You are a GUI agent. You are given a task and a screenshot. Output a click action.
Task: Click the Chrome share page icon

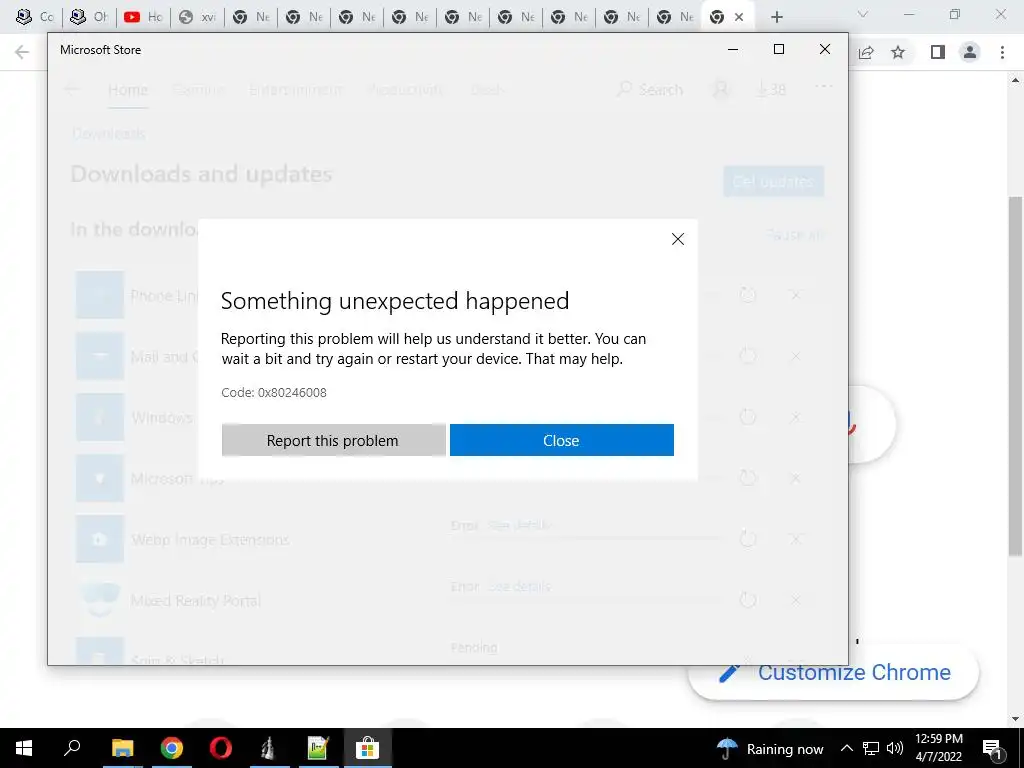pyautogui.click(x=866, y=52)
